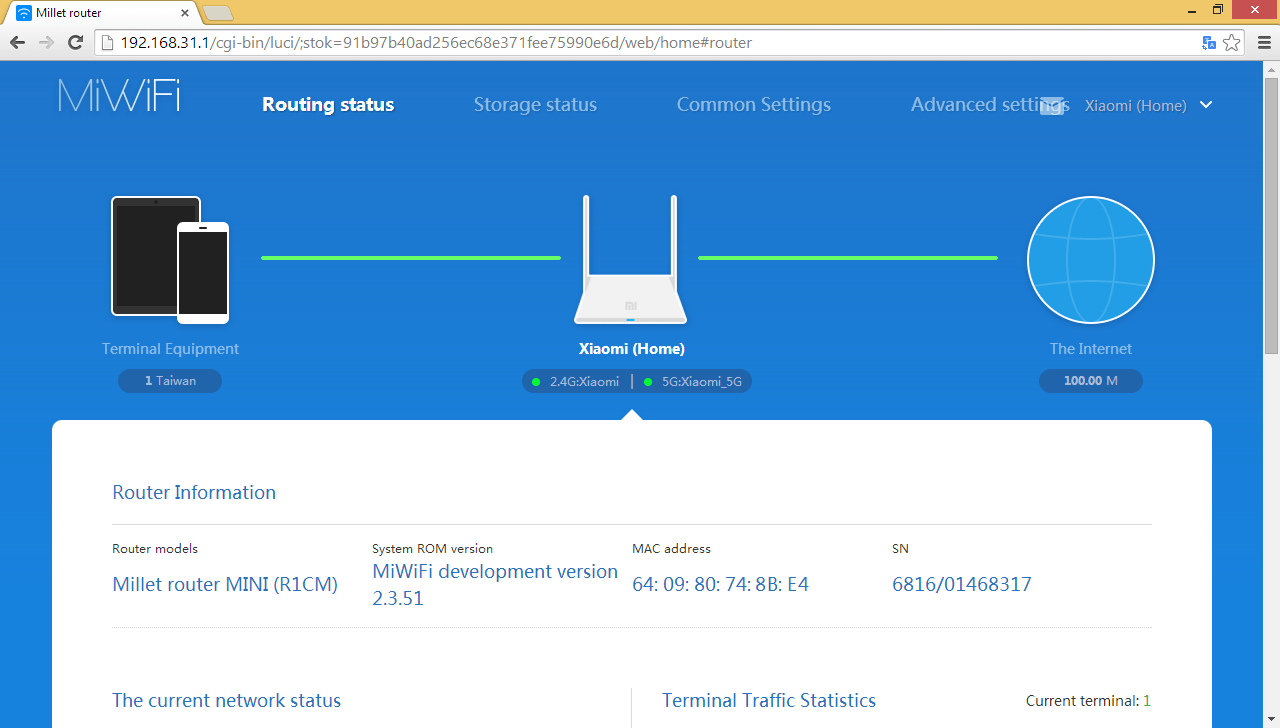The height and width of the screenshot is (728, 1280).
Task: Switch to Common Settings tab
Action: click(753, 105)
